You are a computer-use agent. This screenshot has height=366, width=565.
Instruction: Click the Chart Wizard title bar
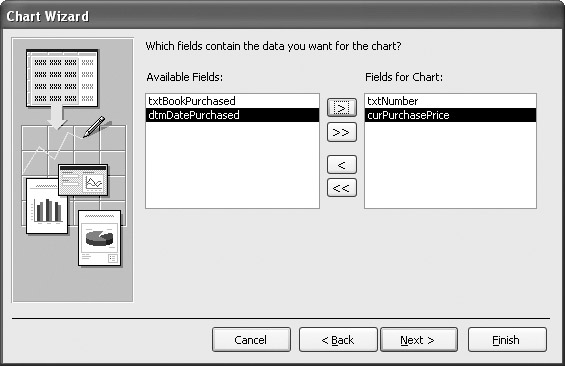(282, 16)
